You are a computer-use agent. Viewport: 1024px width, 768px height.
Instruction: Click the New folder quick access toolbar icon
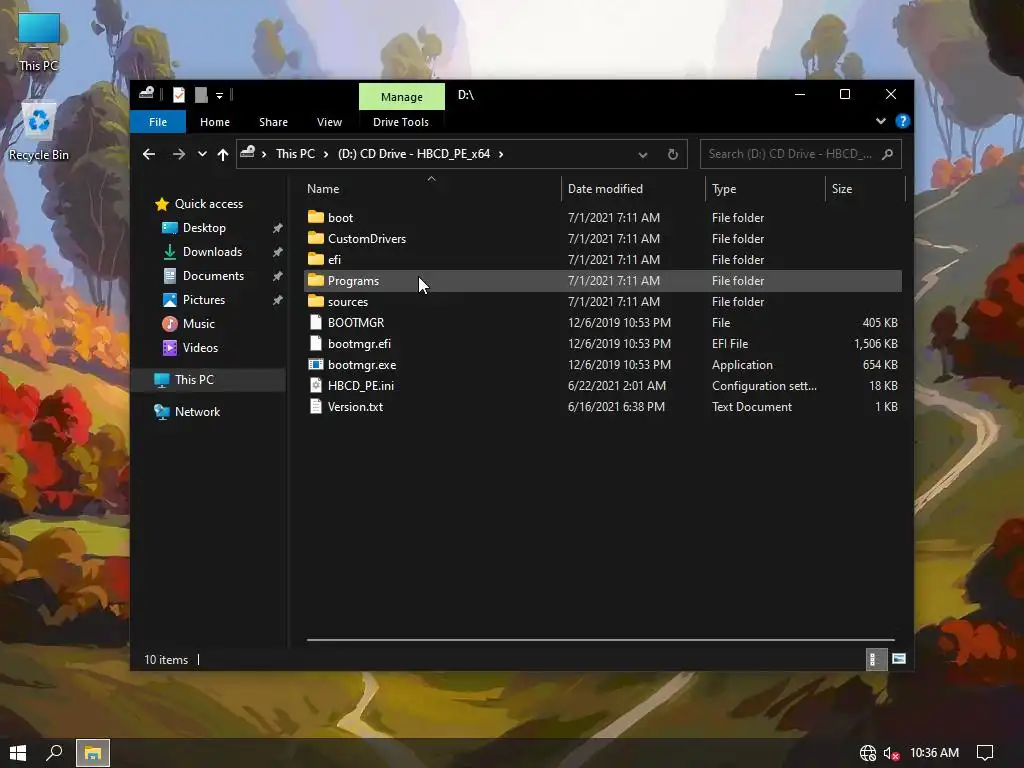201,95
